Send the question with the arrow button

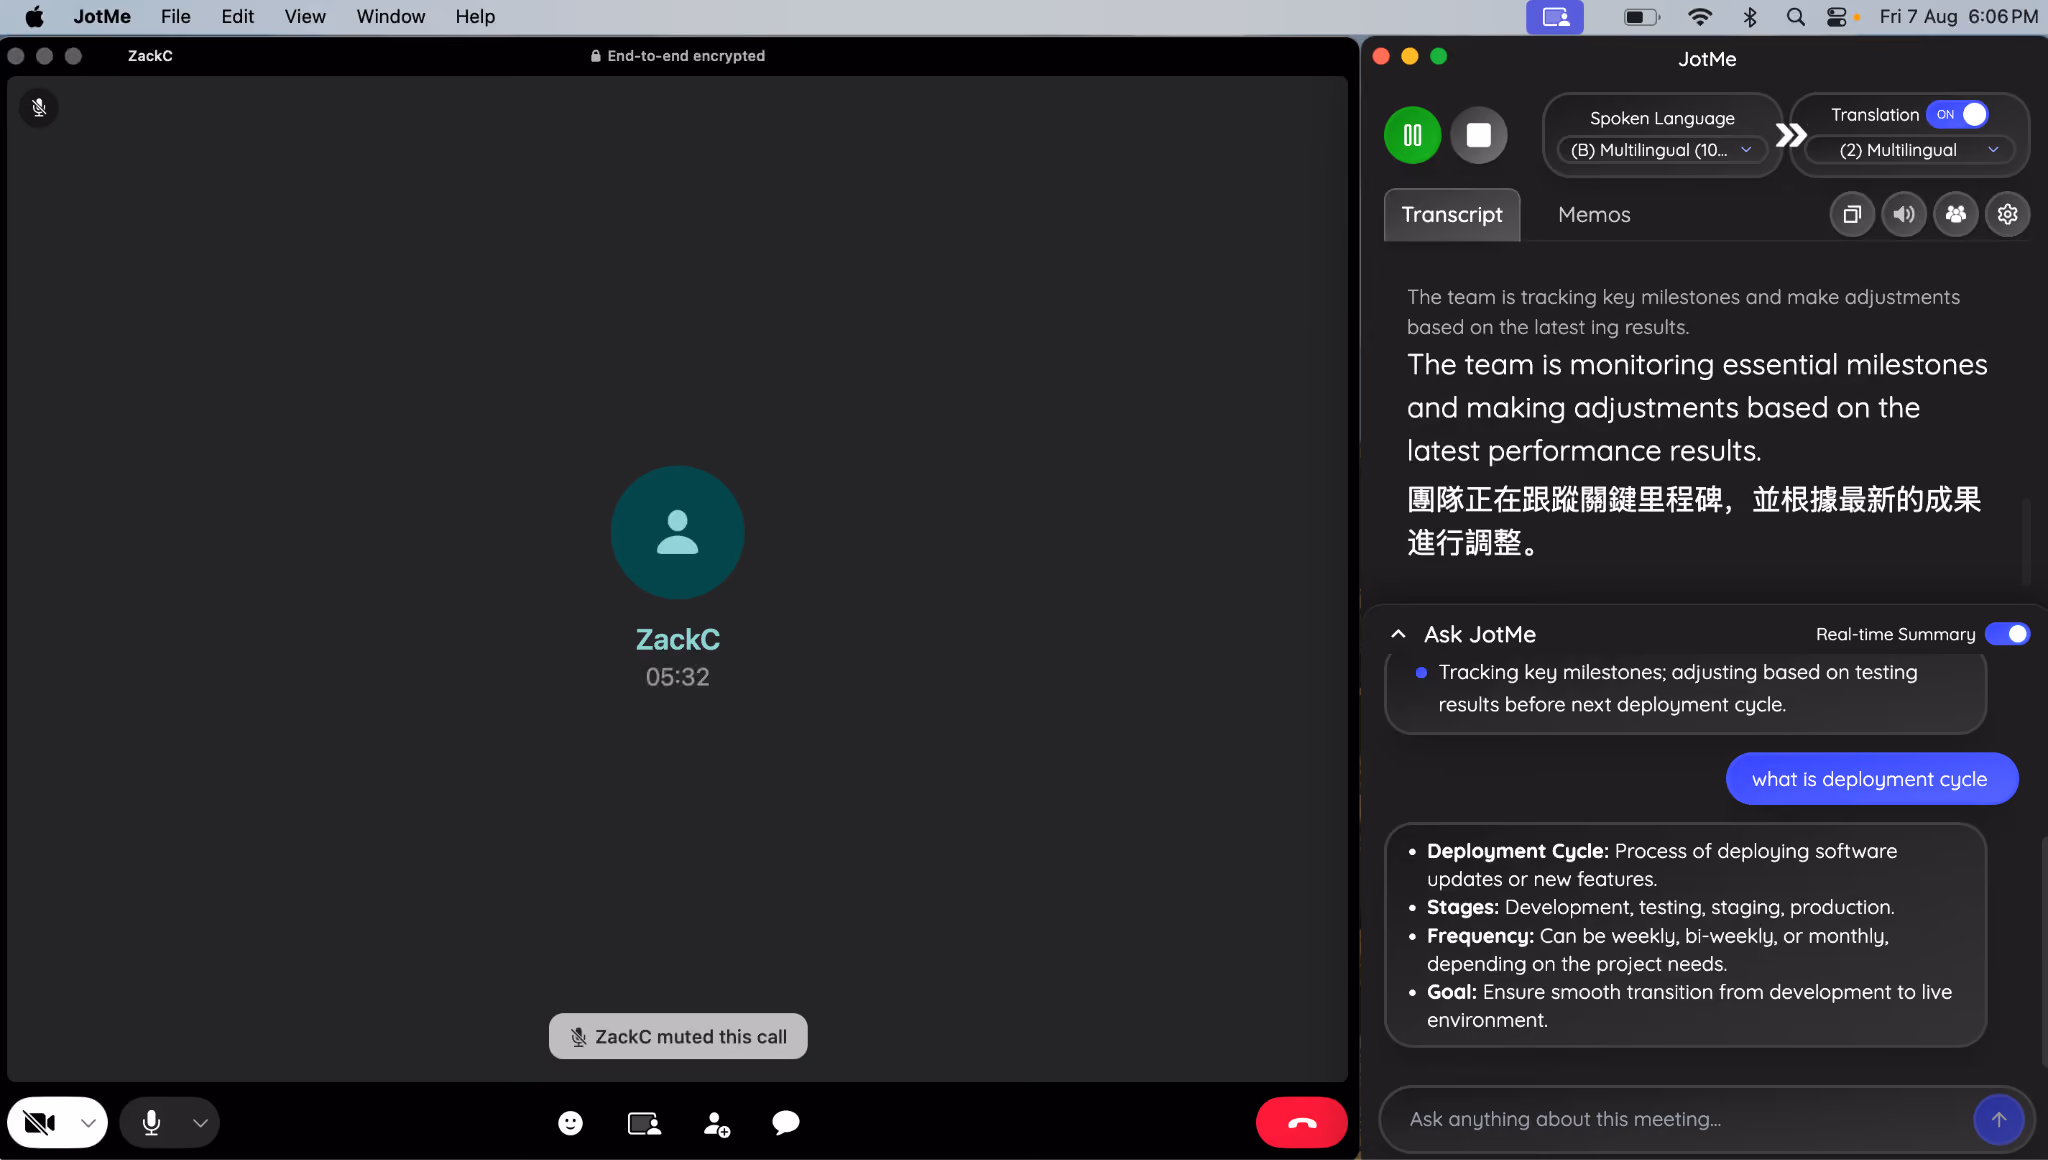tap(1998, 1120)
